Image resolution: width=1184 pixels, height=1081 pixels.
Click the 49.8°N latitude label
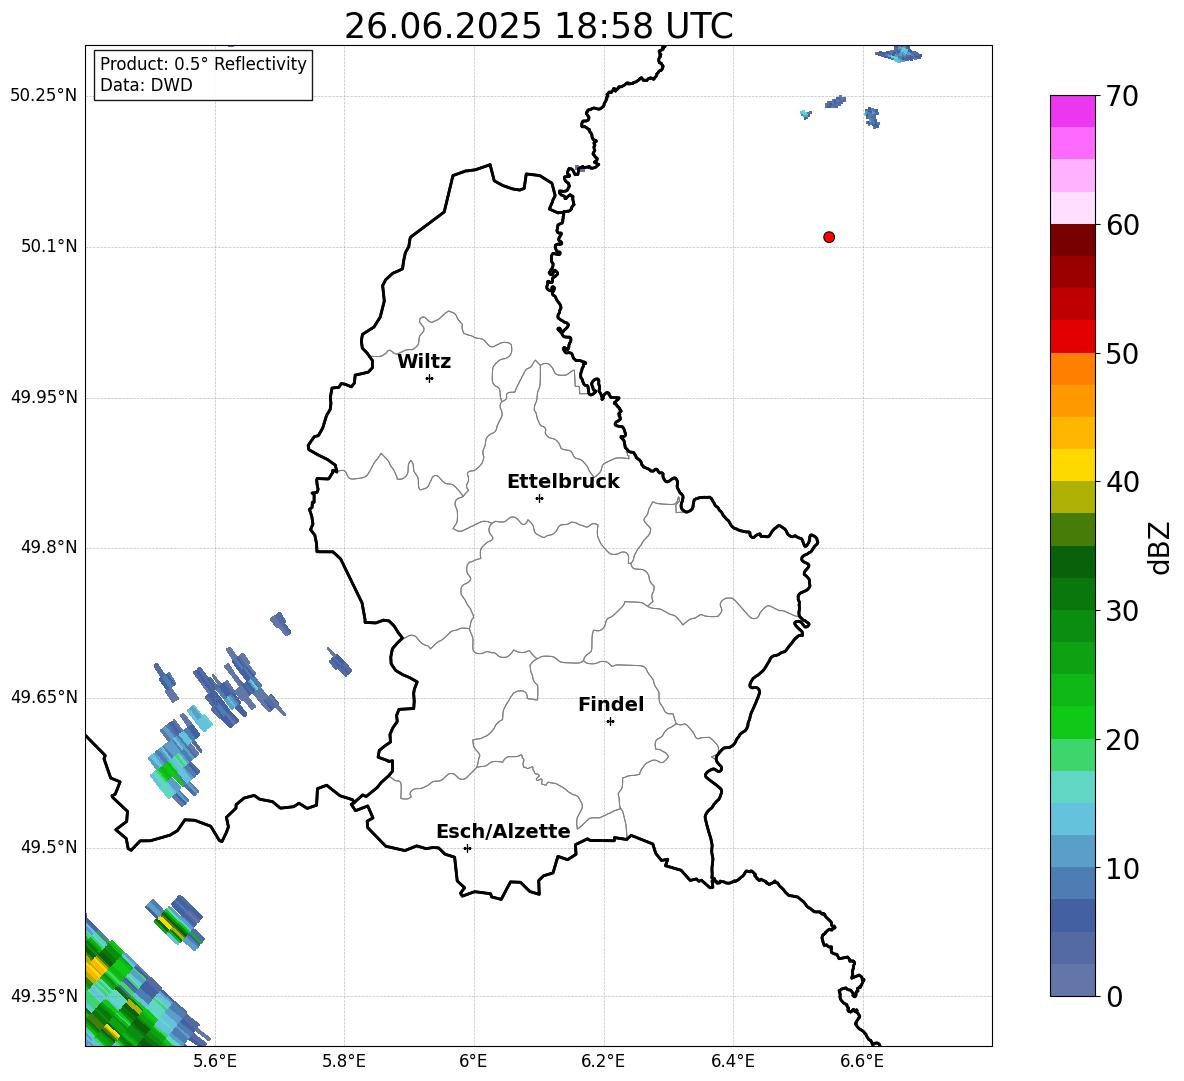coord(49,547)
